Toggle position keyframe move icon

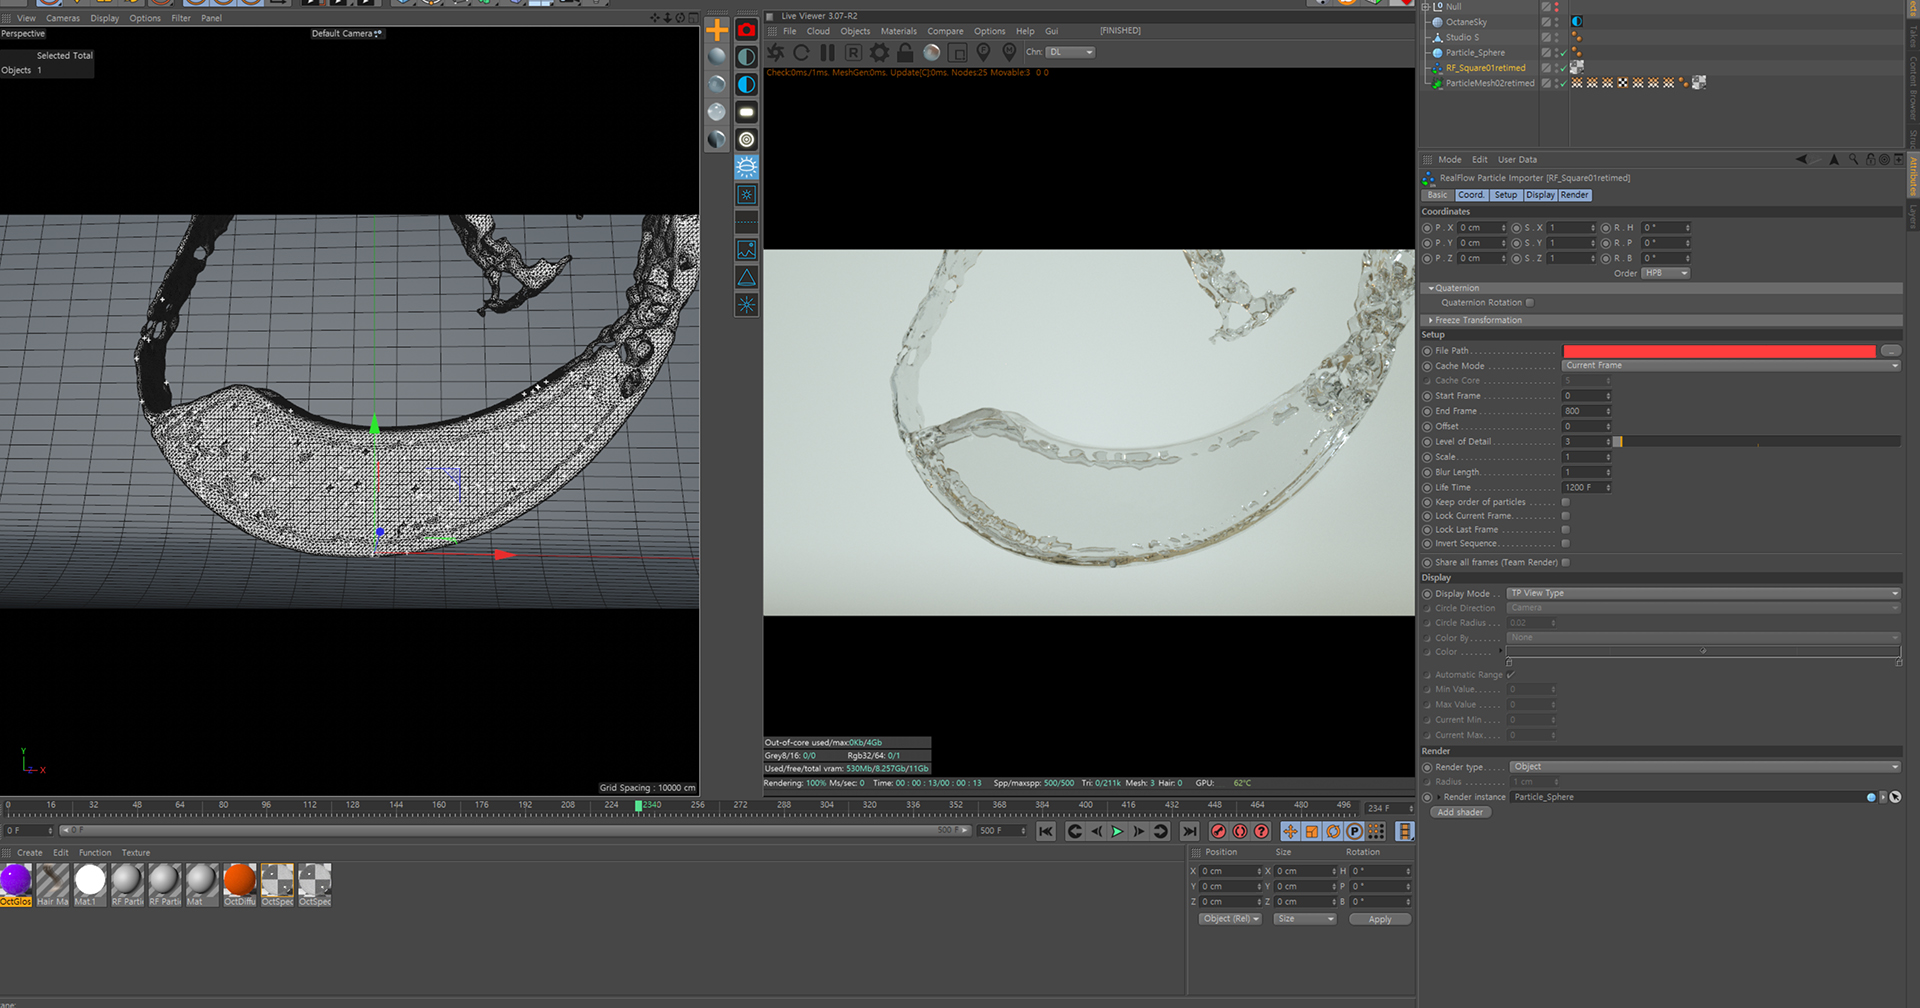click(x=1290, y=831)
